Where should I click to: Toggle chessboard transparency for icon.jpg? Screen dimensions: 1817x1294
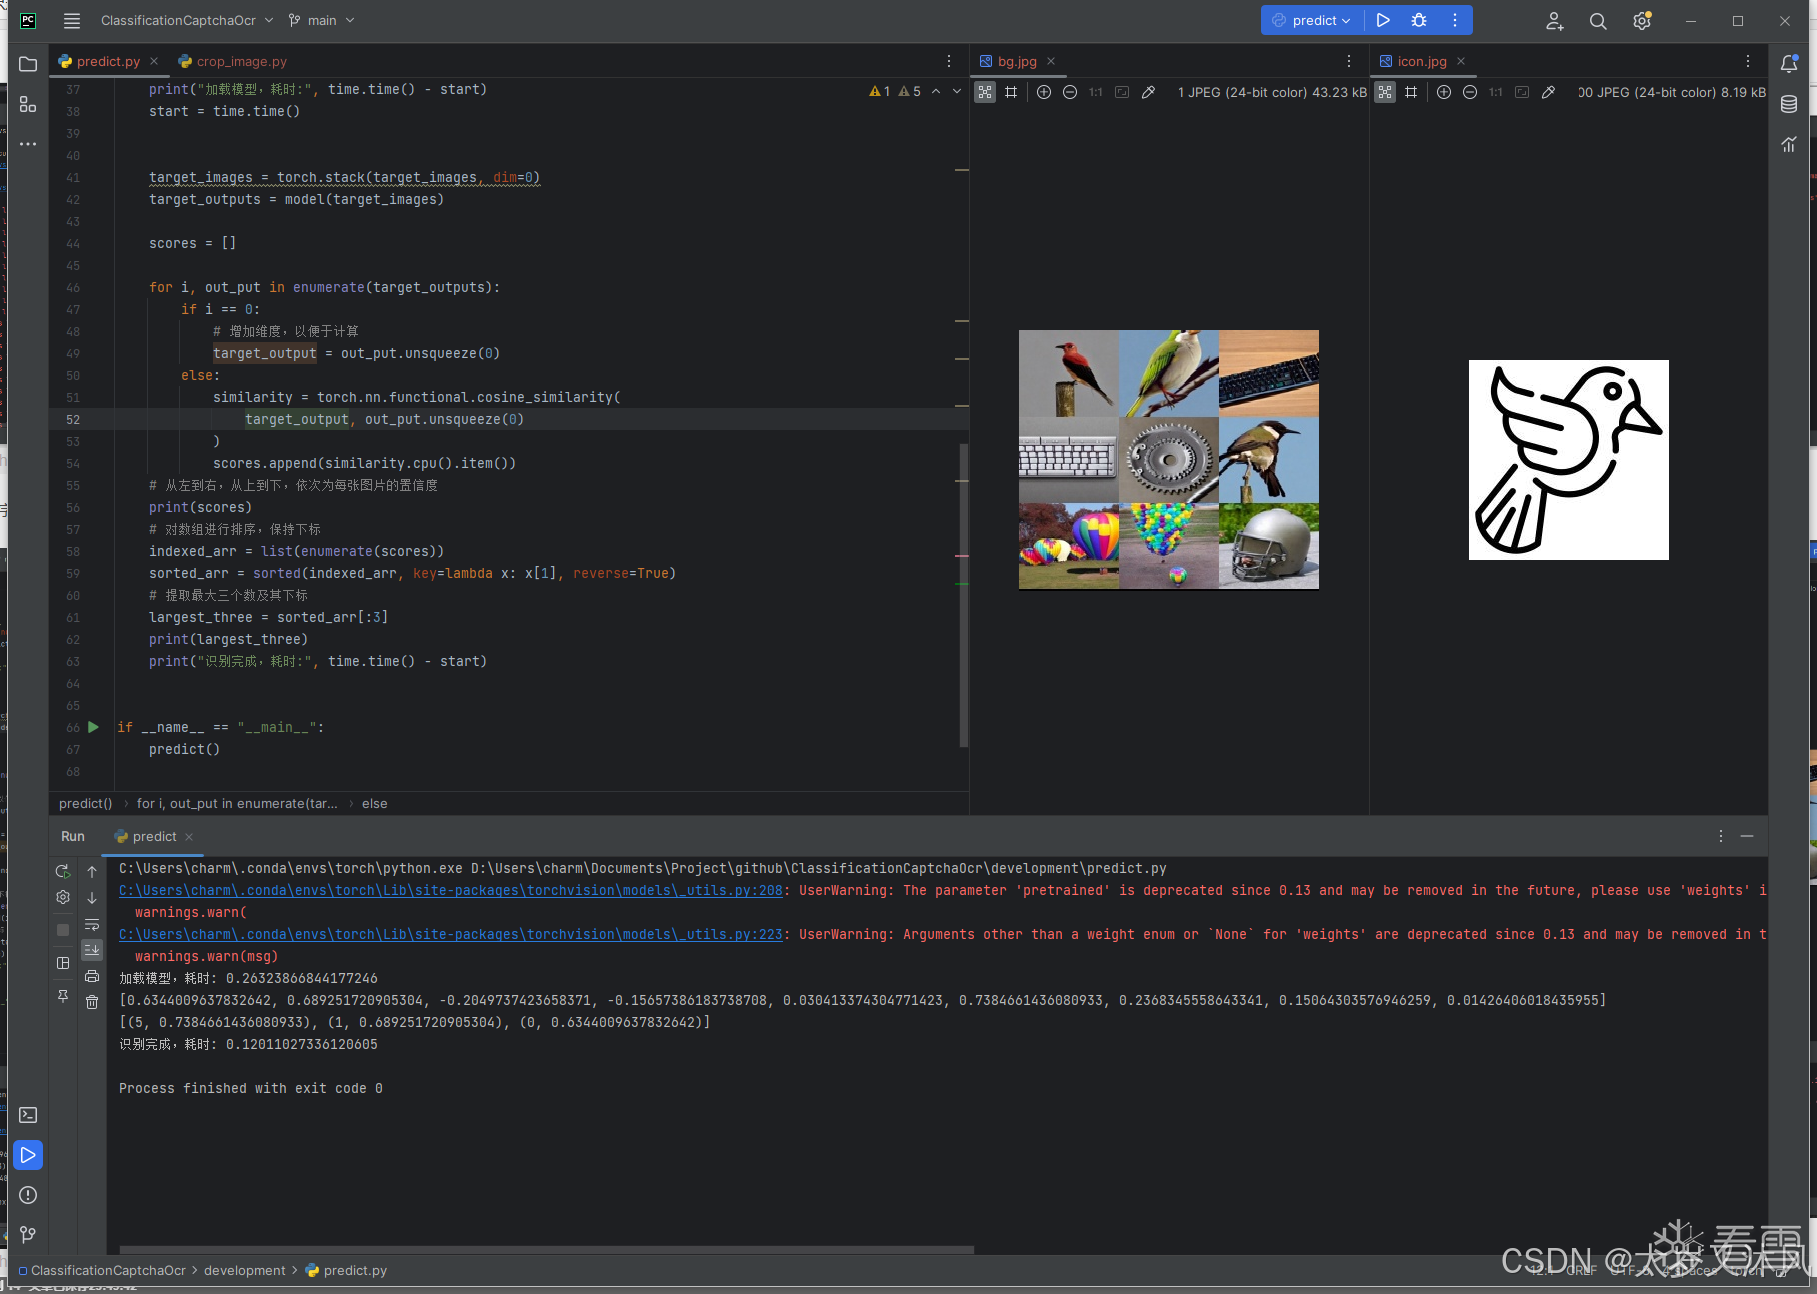point(1385,92)
